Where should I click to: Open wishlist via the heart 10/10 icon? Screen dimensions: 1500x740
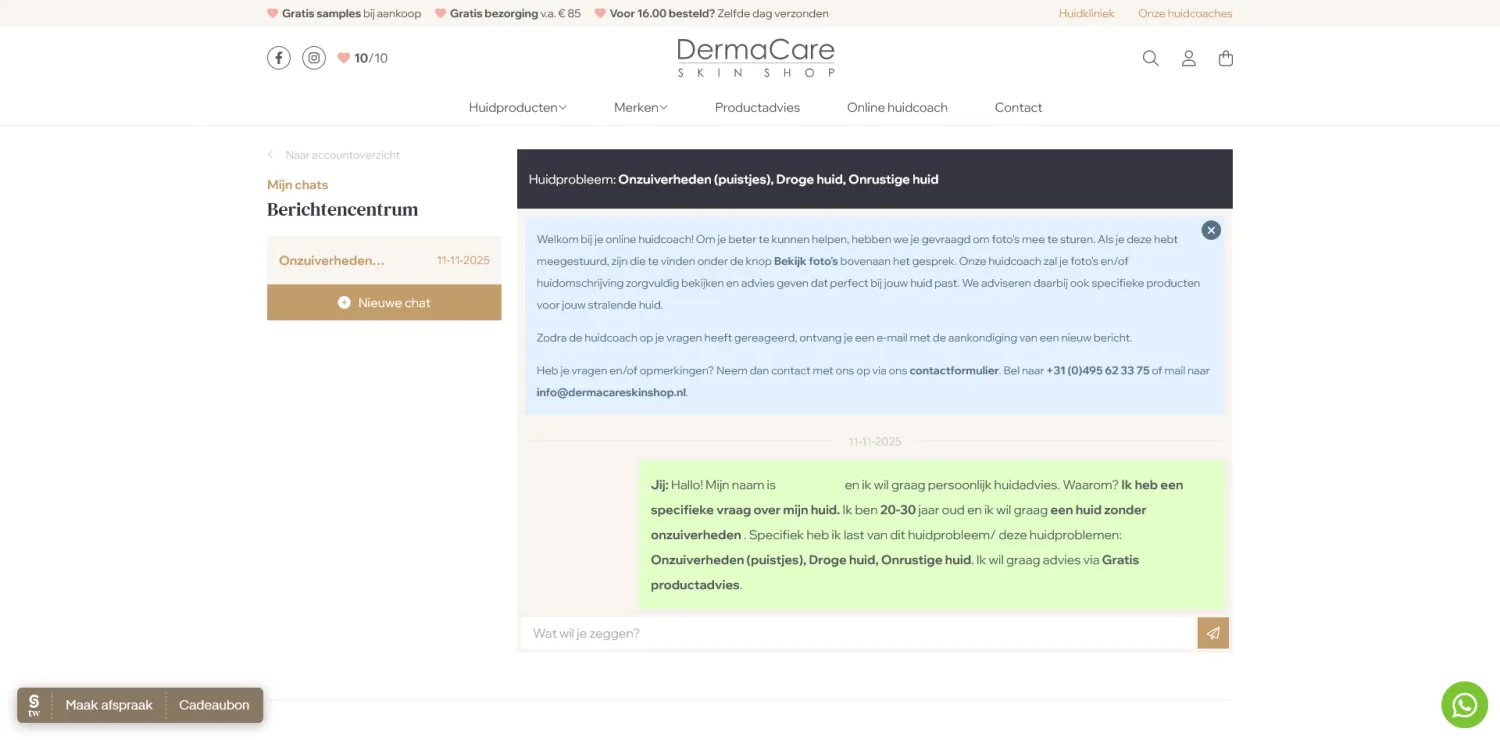[x=362, y=57]
